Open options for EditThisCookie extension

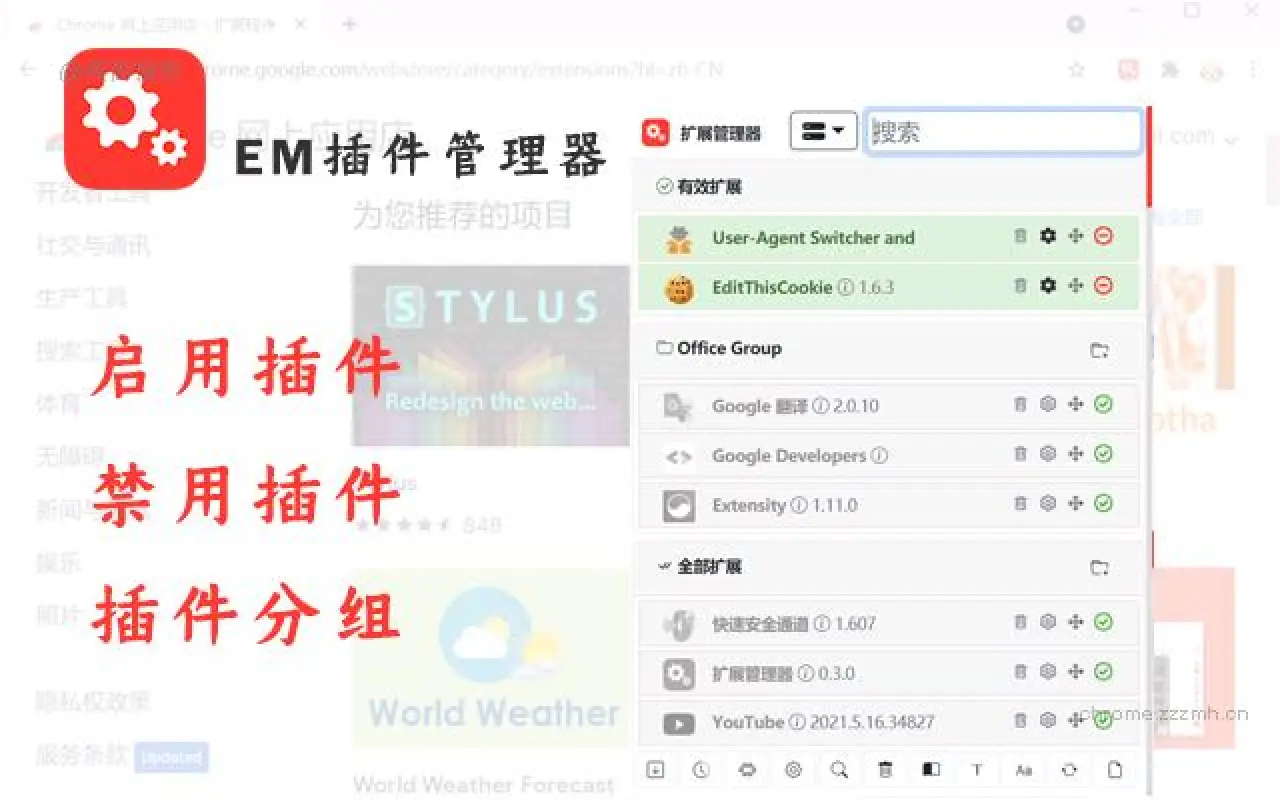point(1047,287)
